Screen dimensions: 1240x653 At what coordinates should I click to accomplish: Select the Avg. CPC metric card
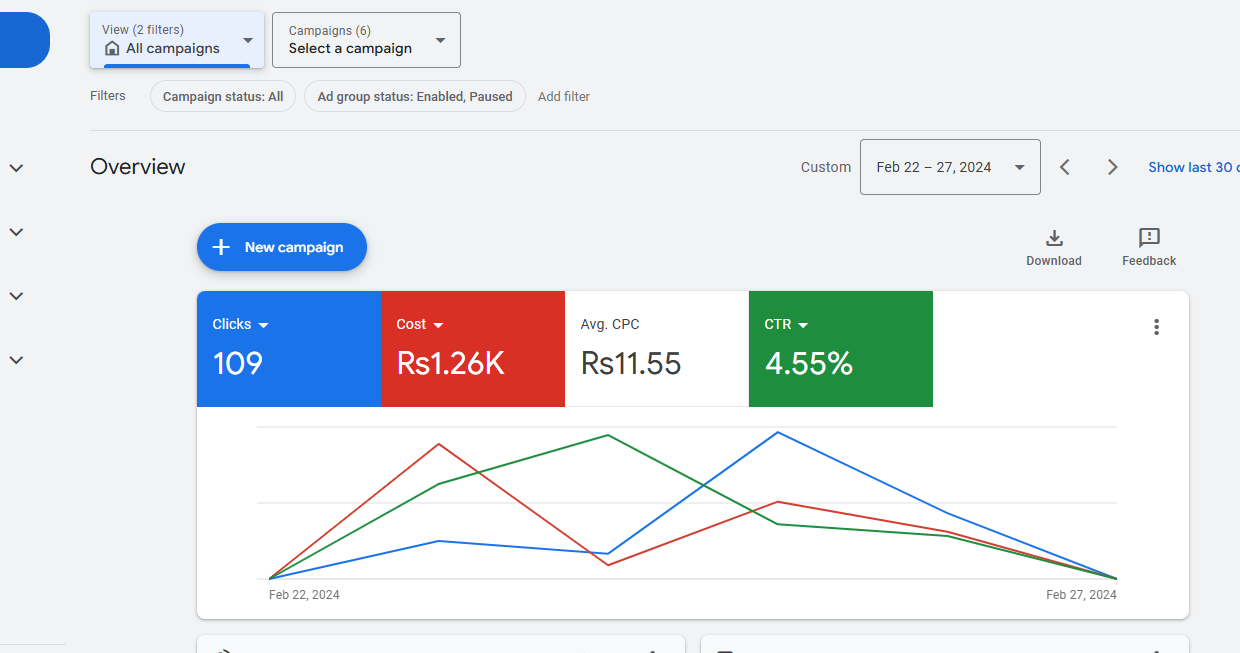point(656,348)
